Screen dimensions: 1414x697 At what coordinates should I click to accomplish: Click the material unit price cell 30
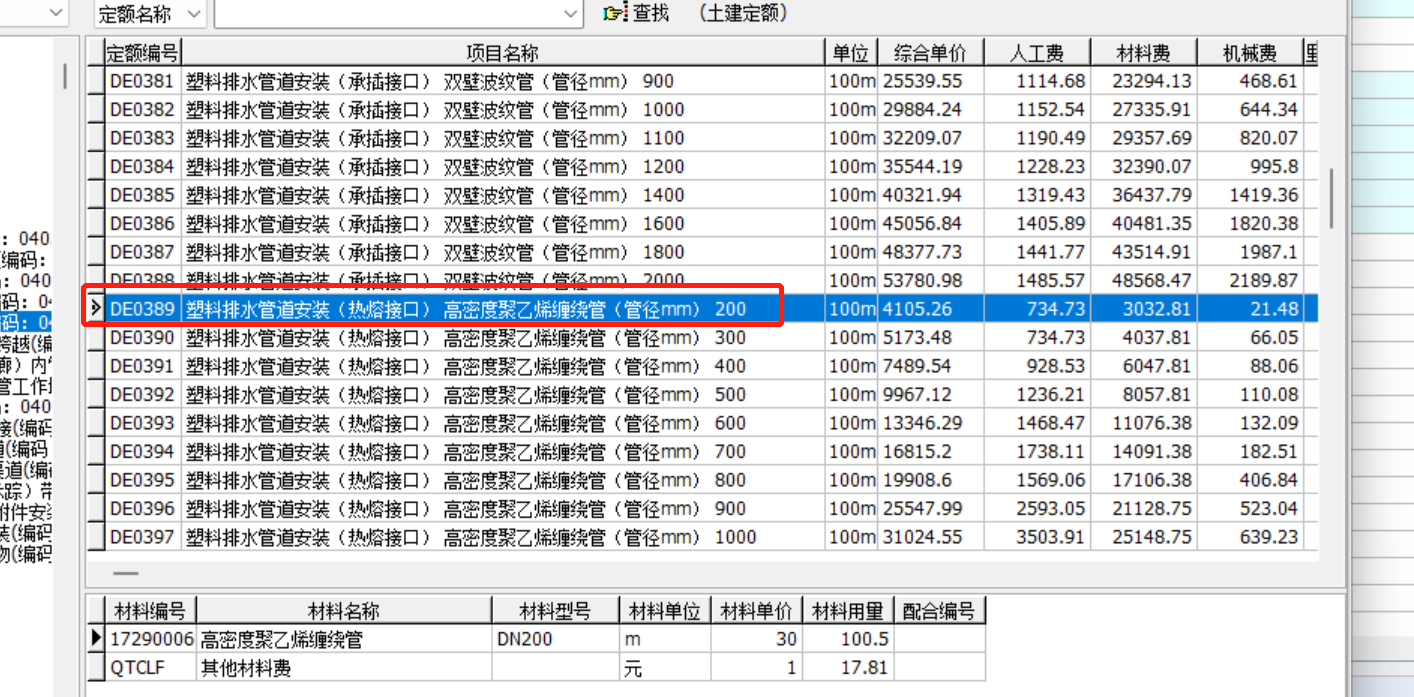757,639
